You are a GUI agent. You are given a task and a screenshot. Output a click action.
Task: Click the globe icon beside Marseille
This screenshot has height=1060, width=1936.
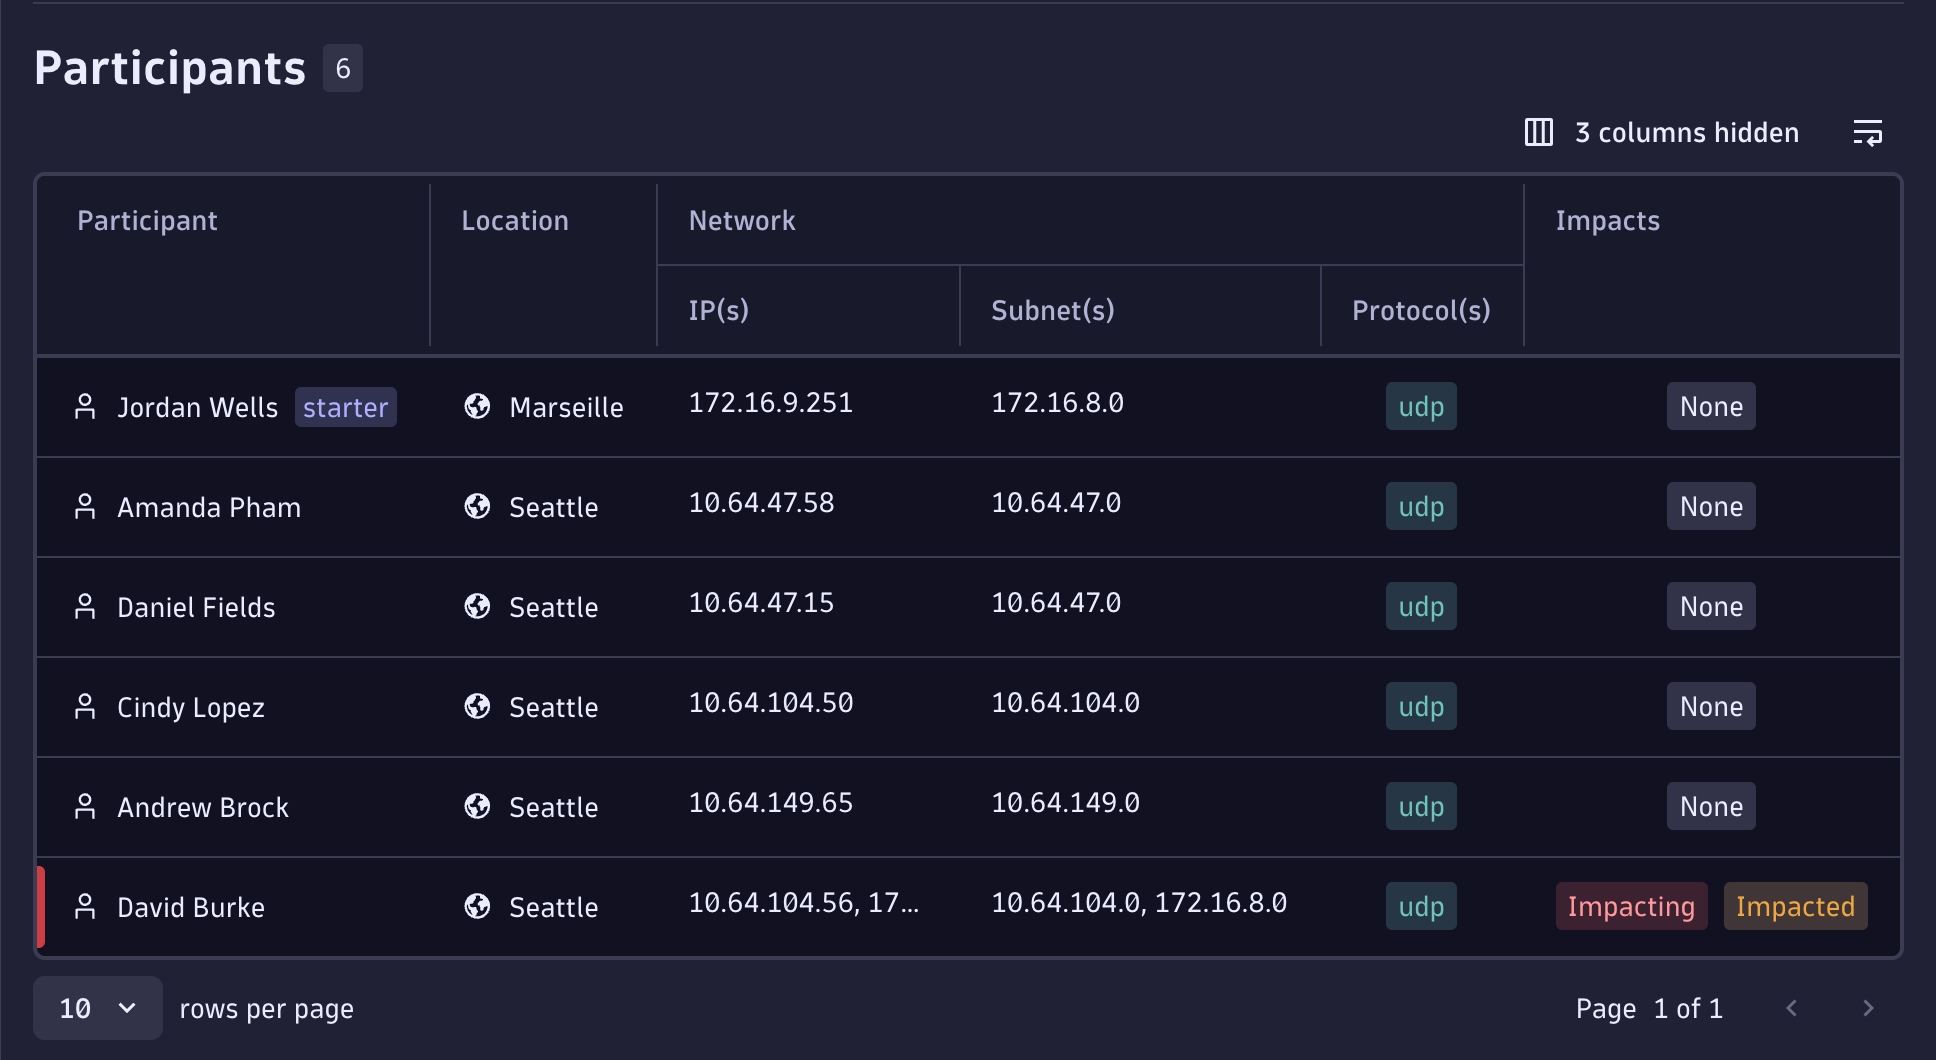477,406
